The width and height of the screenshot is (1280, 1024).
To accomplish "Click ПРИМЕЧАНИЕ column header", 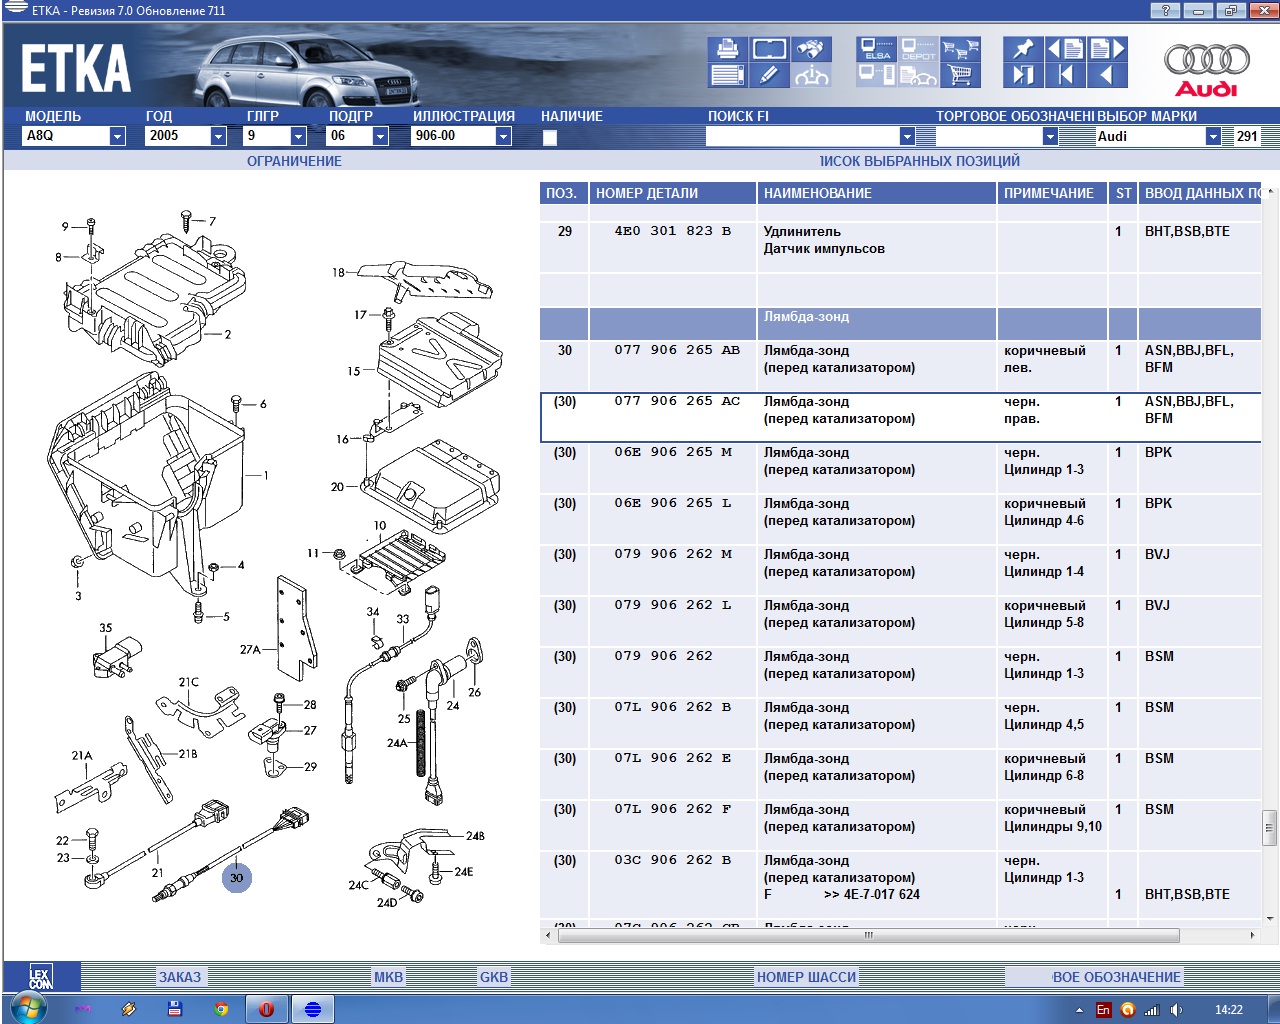I will 1054,193.
